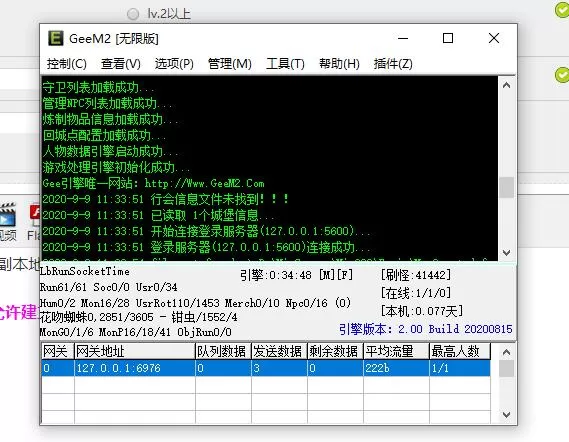Select the lv.2以上 radio button
This screenshot has height=442, width=569.
(133, 14)
